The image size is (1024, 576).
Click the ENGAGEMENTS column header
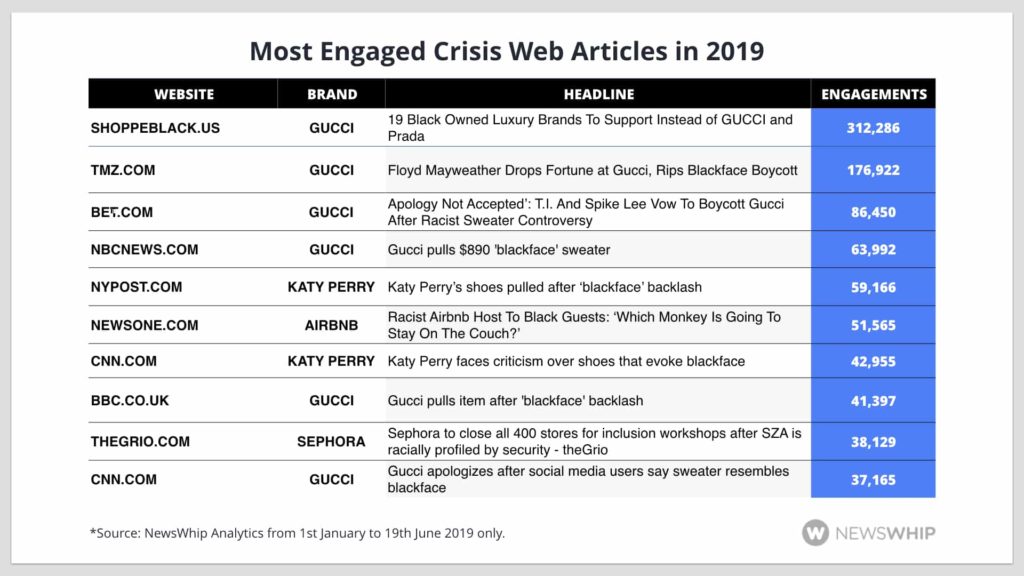873,94
